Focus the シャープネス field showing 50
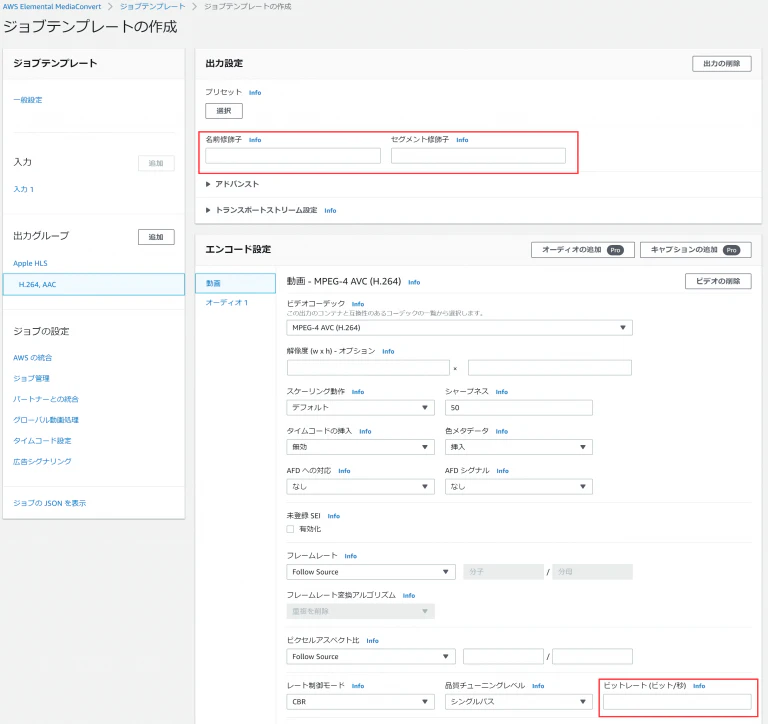 (519, 408)
